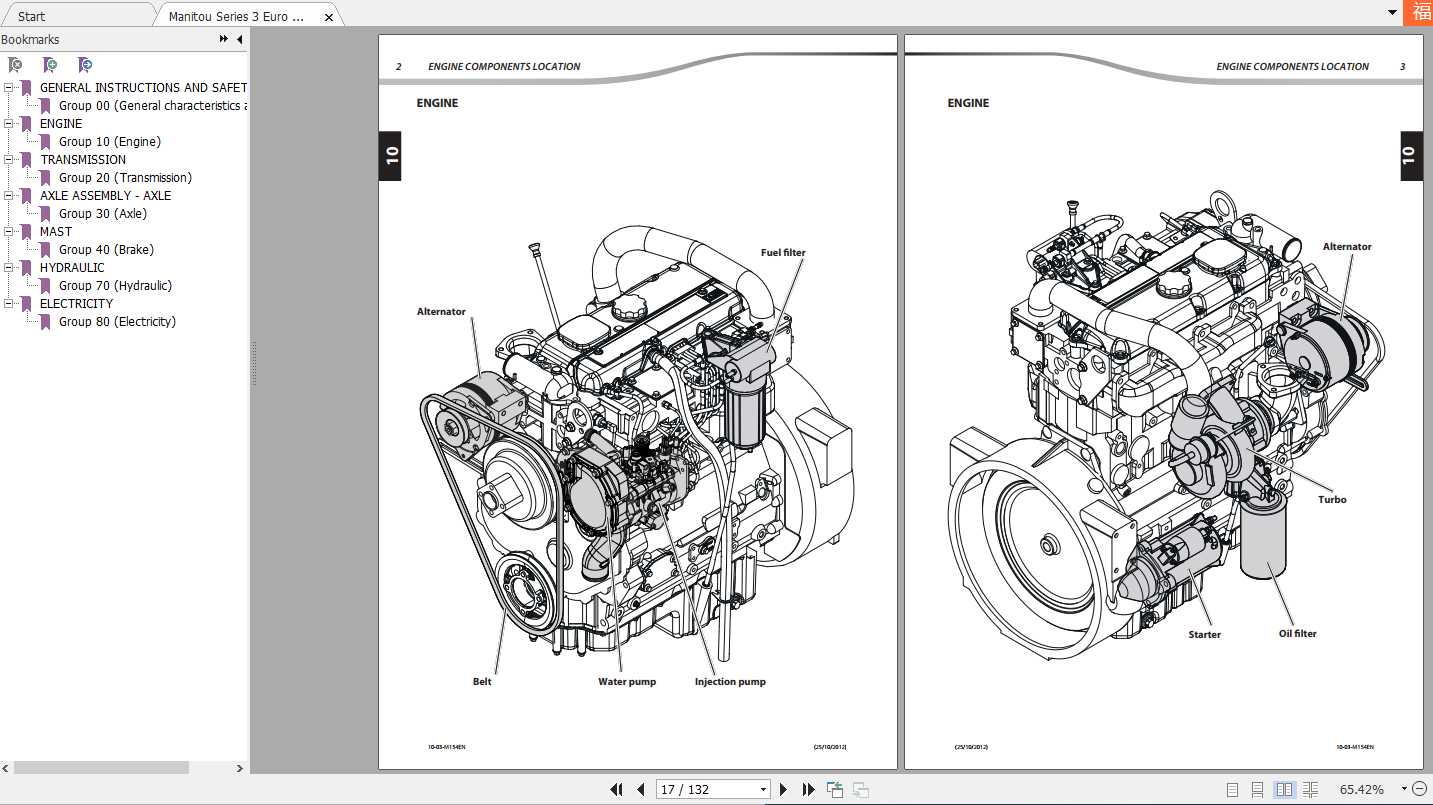Open the zoom percentage dropdown
This screenshot has width=1433, height=805.
1404,789
